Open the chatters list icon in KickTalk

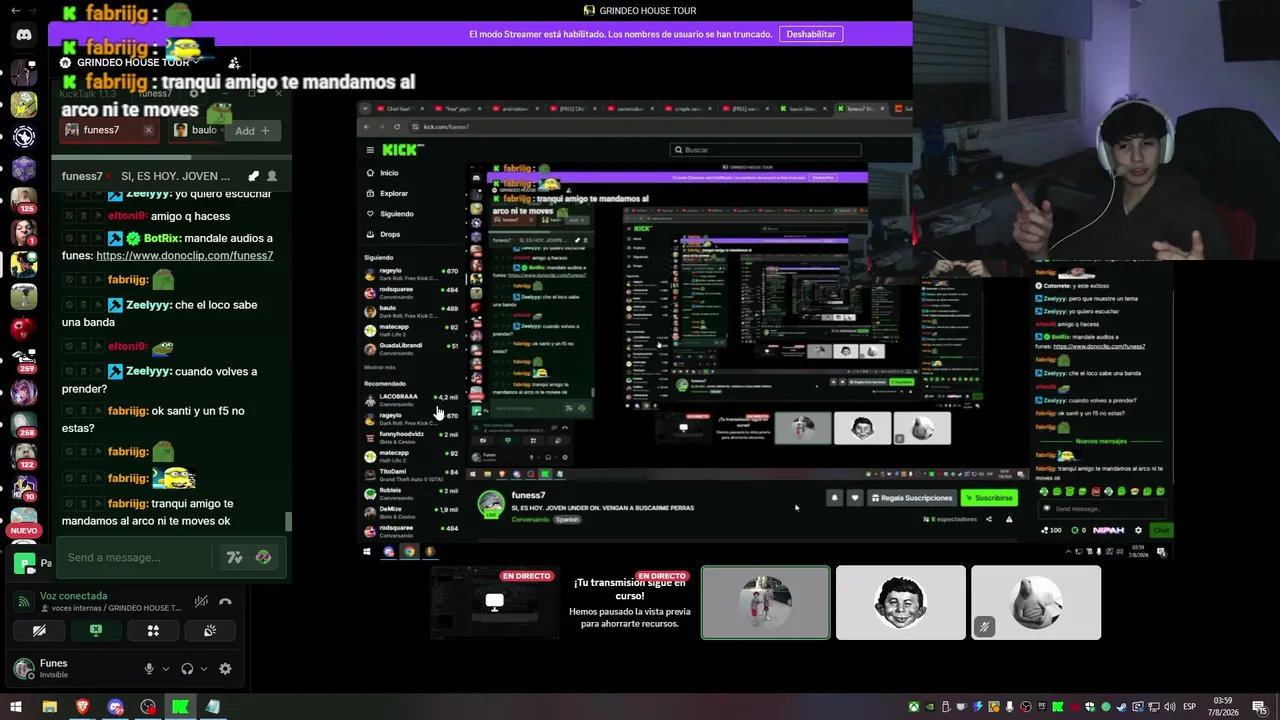(272, 176)
